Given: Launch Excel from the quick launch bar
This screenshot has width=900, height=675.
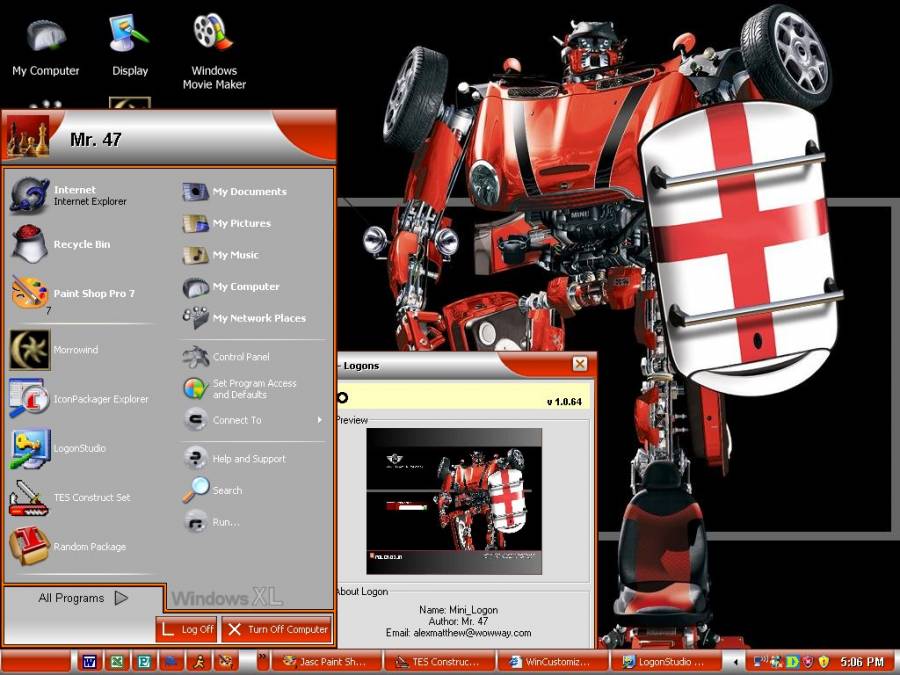Looking at the screenshot, I should [117, 662].
